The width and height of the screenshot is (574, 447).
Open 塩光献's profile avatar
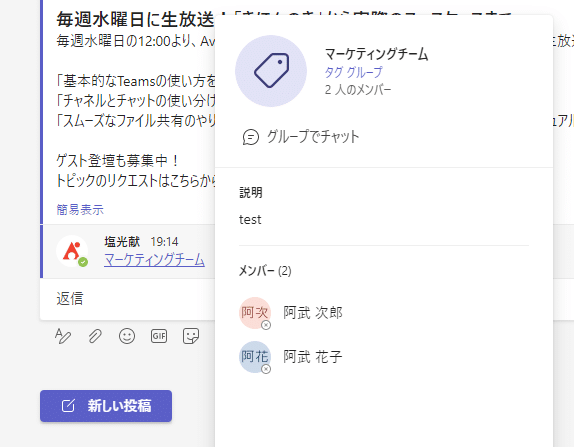(72, 251)
